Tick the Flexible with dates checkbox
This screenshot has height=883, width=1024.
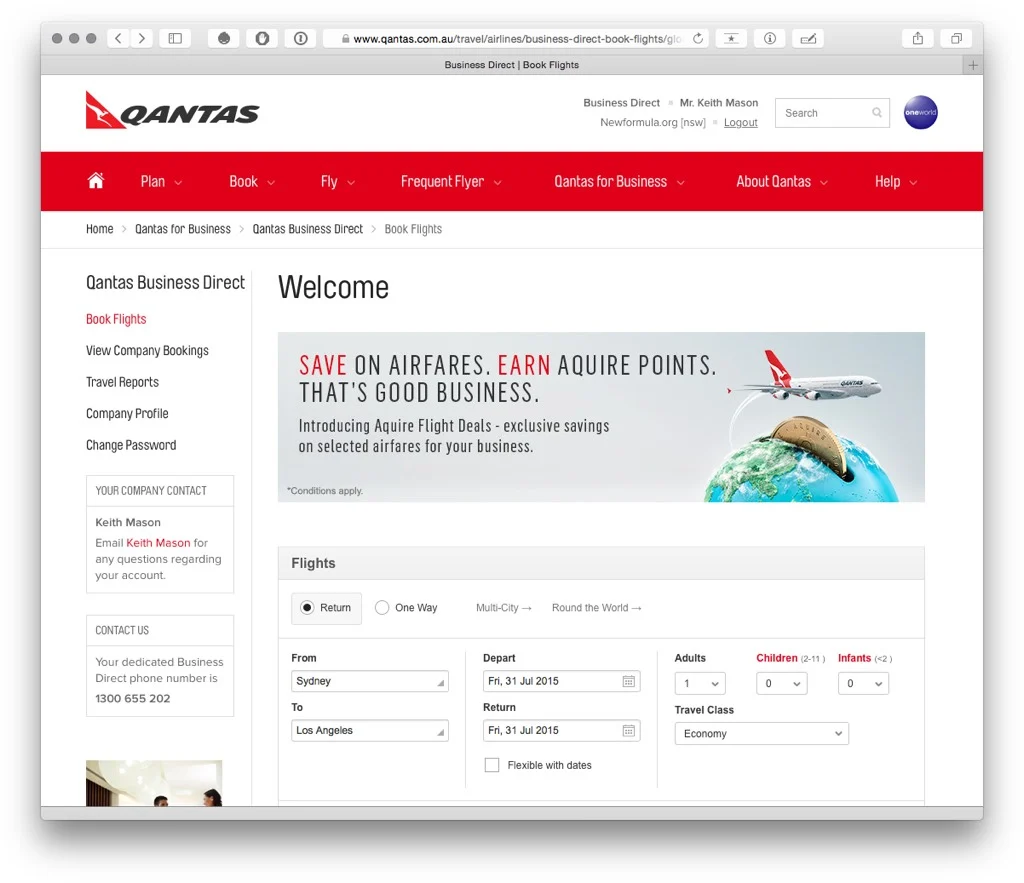[x=492, y=765]
